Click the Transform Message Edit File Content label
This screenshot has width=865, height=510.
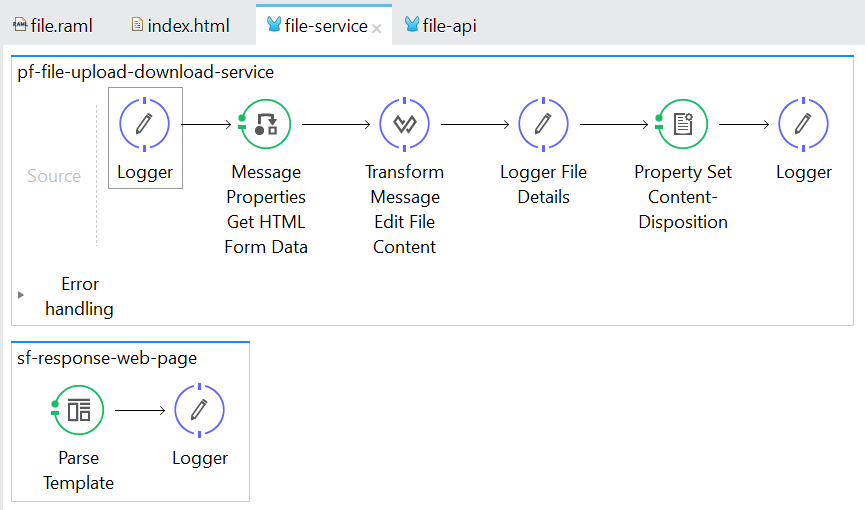tap(404, 209)
